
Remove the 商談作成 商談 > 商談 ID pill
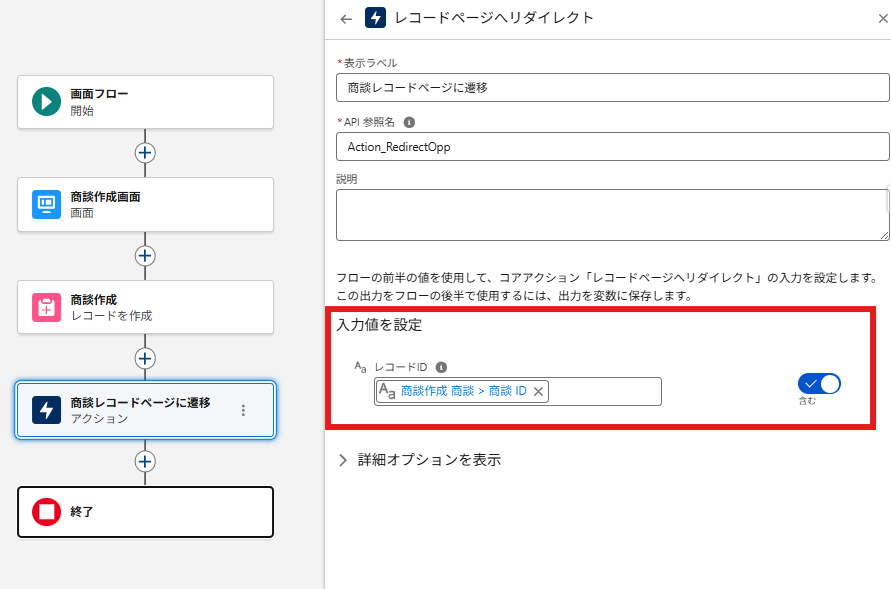pos(538,392)
